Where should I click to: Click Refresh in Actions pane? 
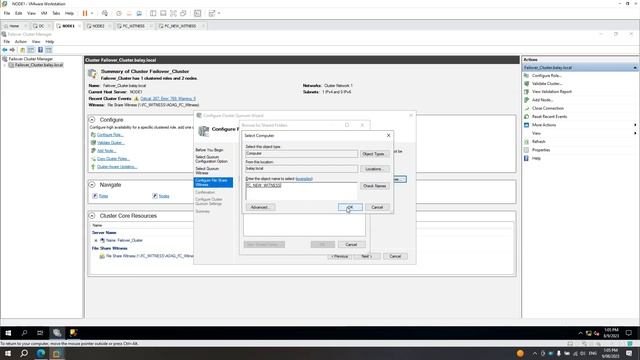[538, 141]
